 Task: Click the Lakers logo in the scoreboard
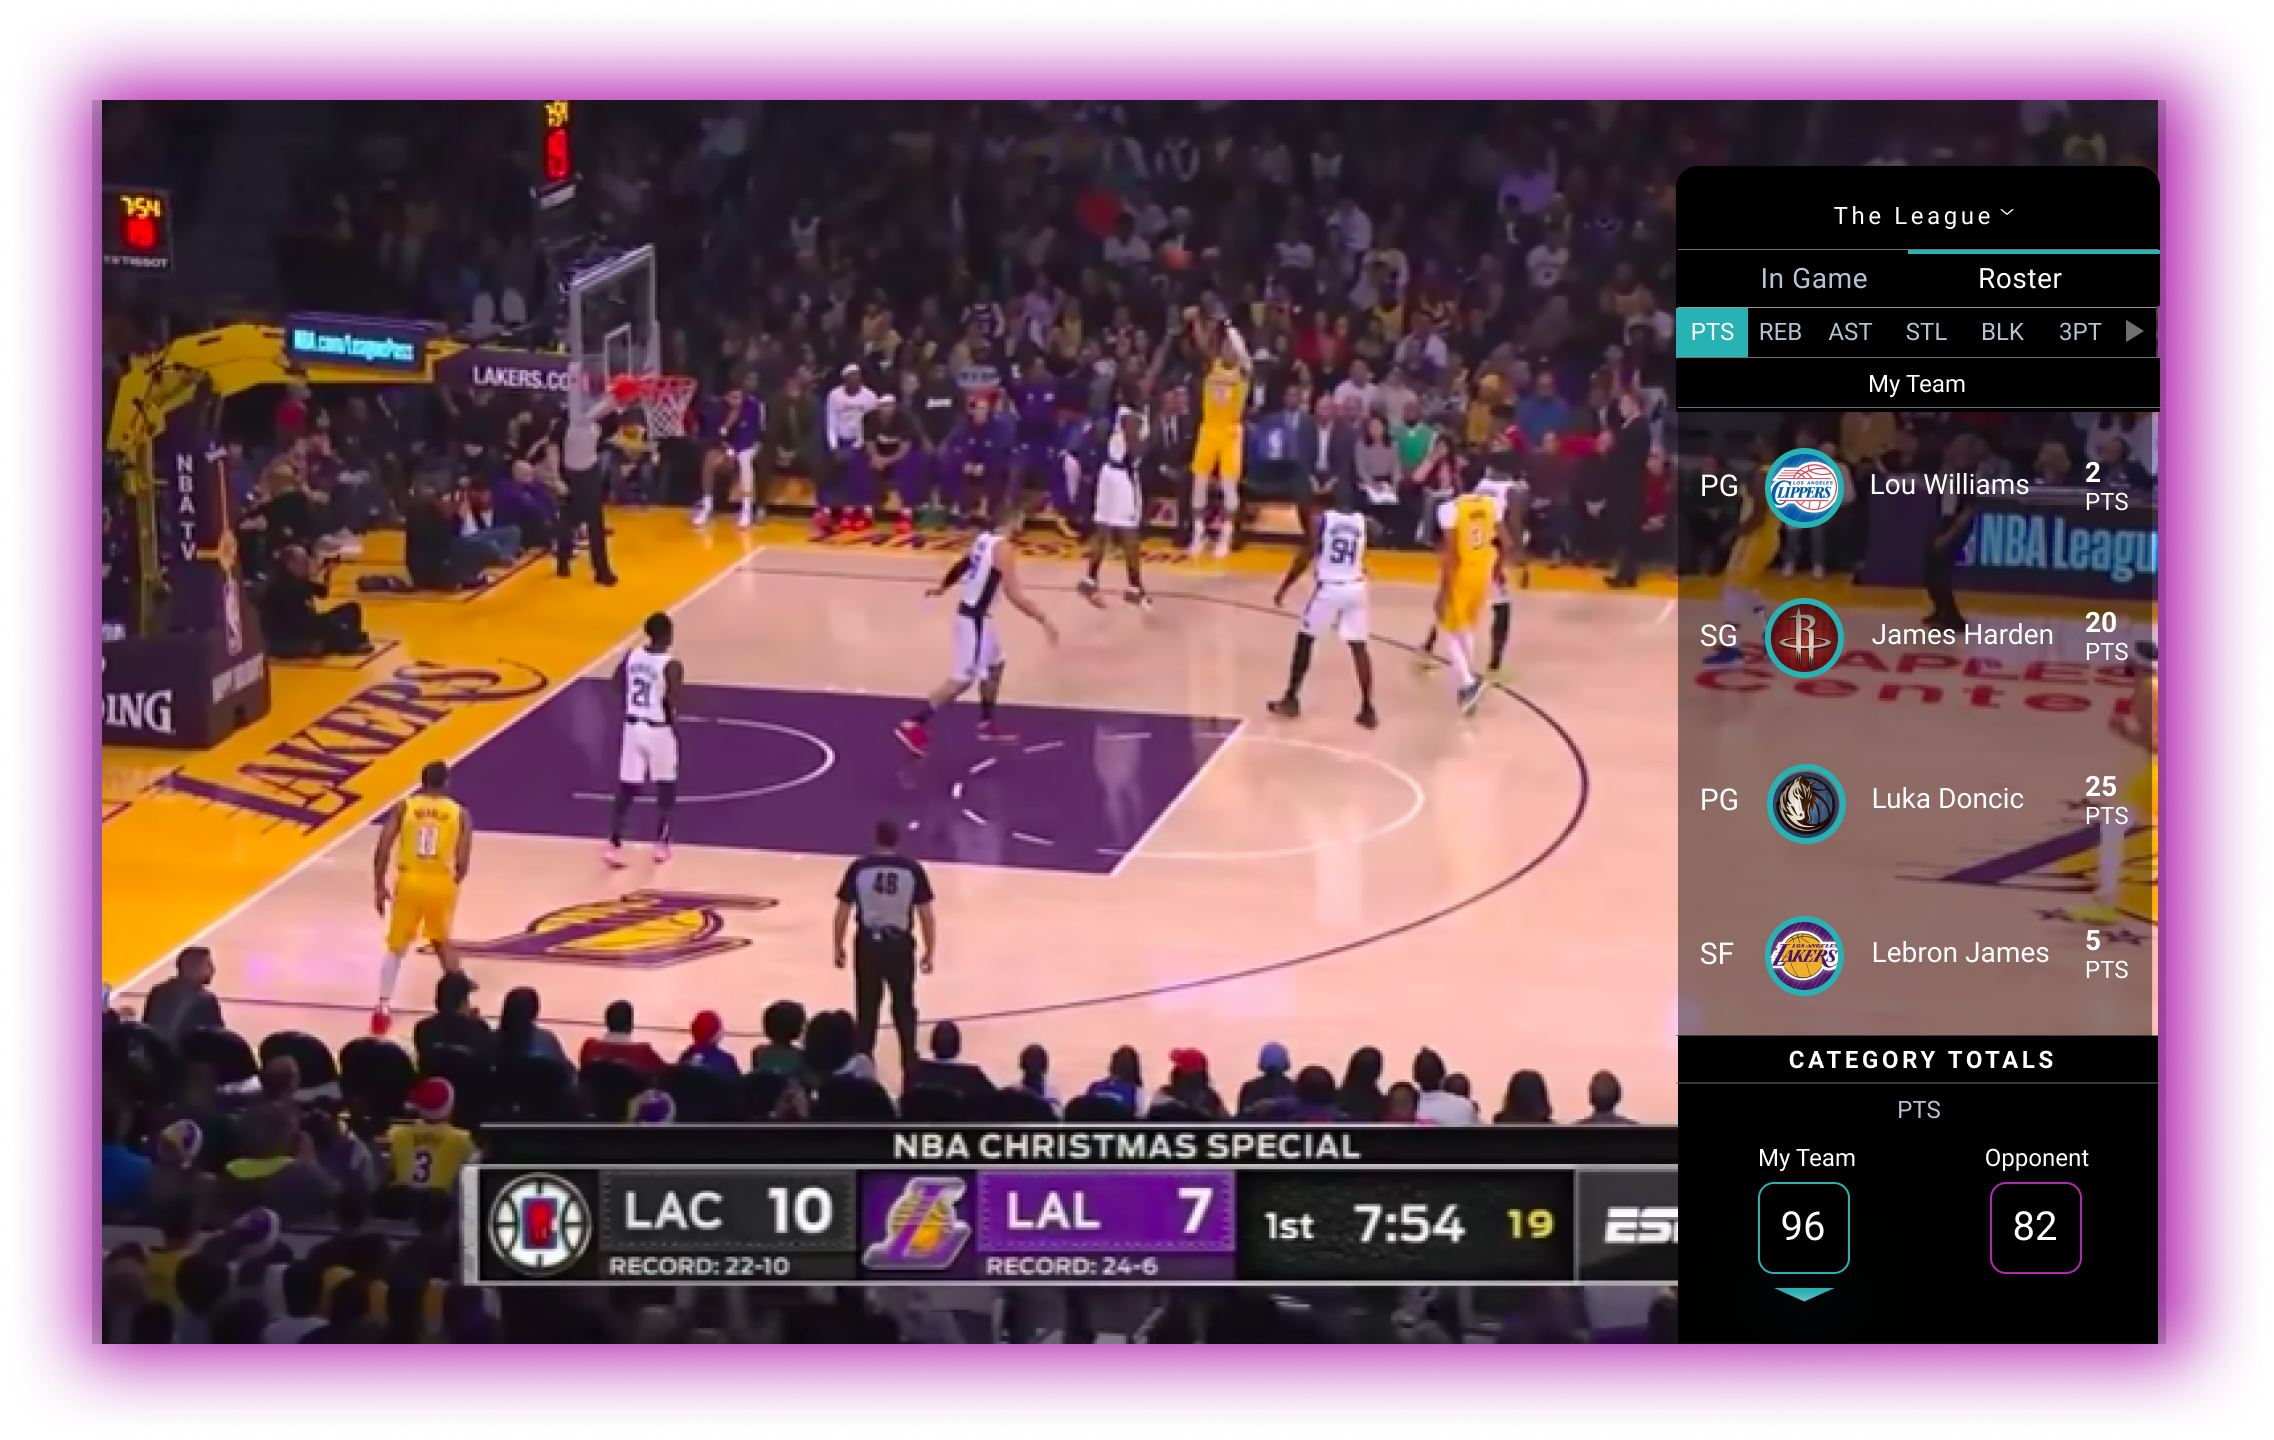click(x=916, y=1222)
